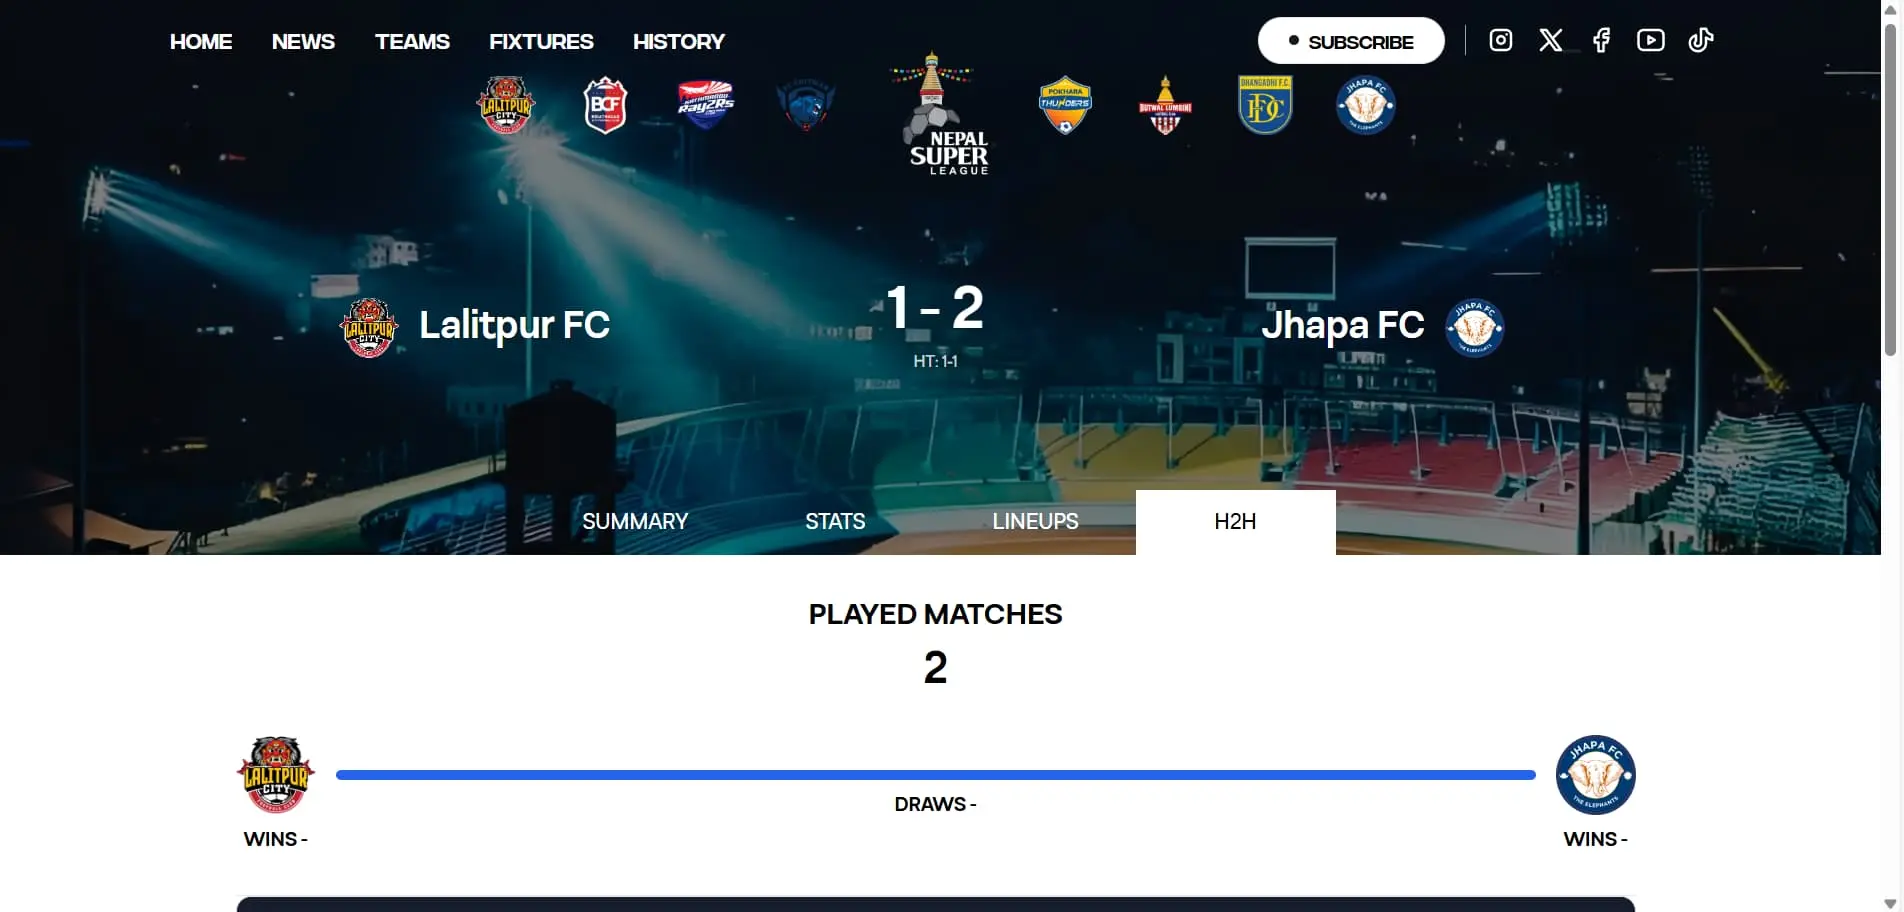Go to FIXTURES in navigation
The image size is (1904, 912).
541,41
